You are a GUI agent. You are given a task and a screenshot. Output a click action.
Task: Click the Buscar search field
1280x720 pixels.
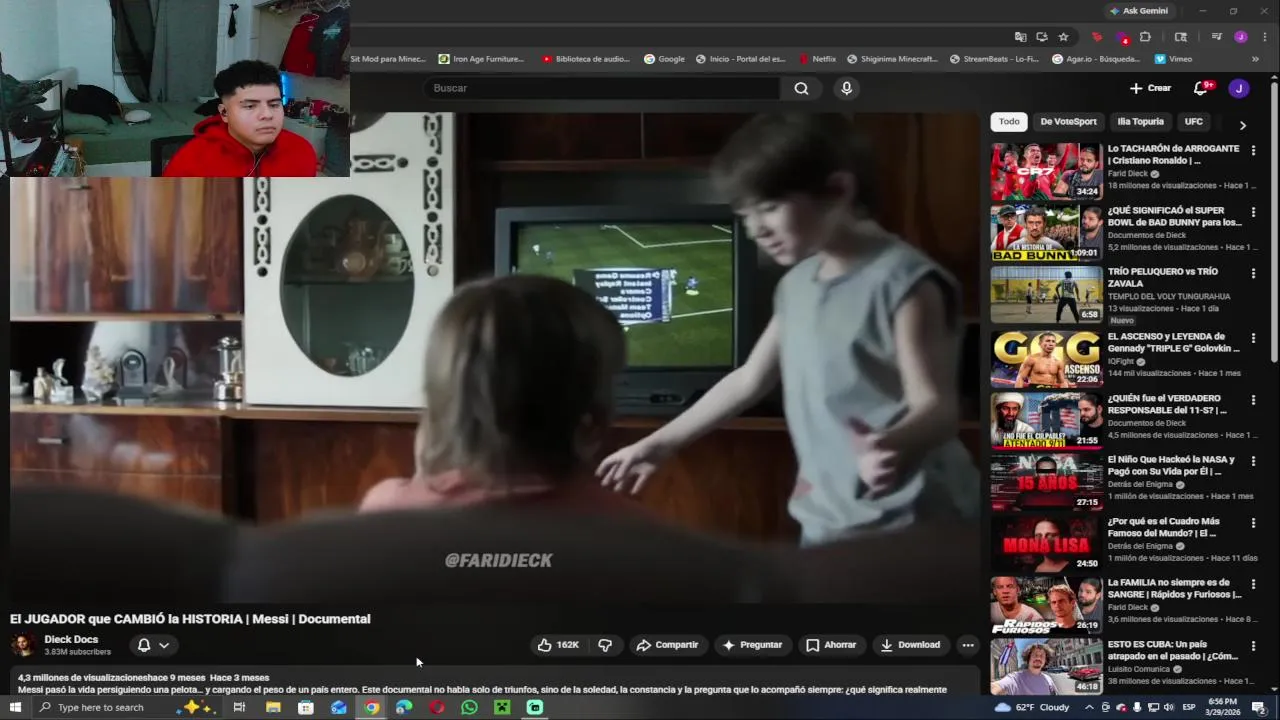click(600, 88)
